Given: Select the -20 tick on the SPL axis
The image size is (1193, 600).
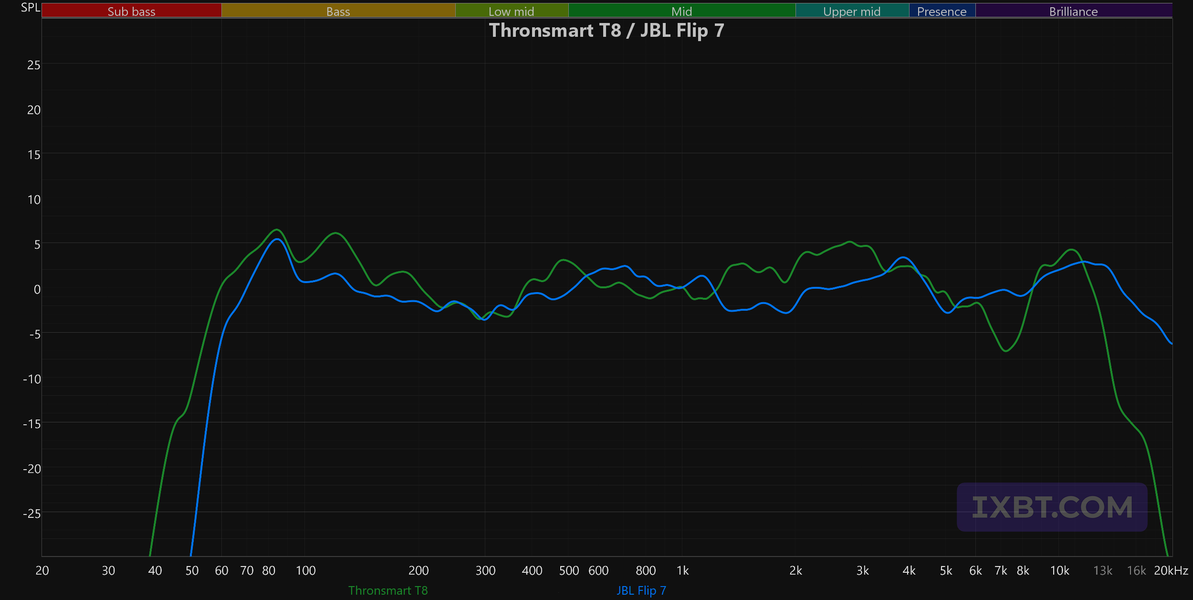Looking at the screenshot, I should click(30, 468).
